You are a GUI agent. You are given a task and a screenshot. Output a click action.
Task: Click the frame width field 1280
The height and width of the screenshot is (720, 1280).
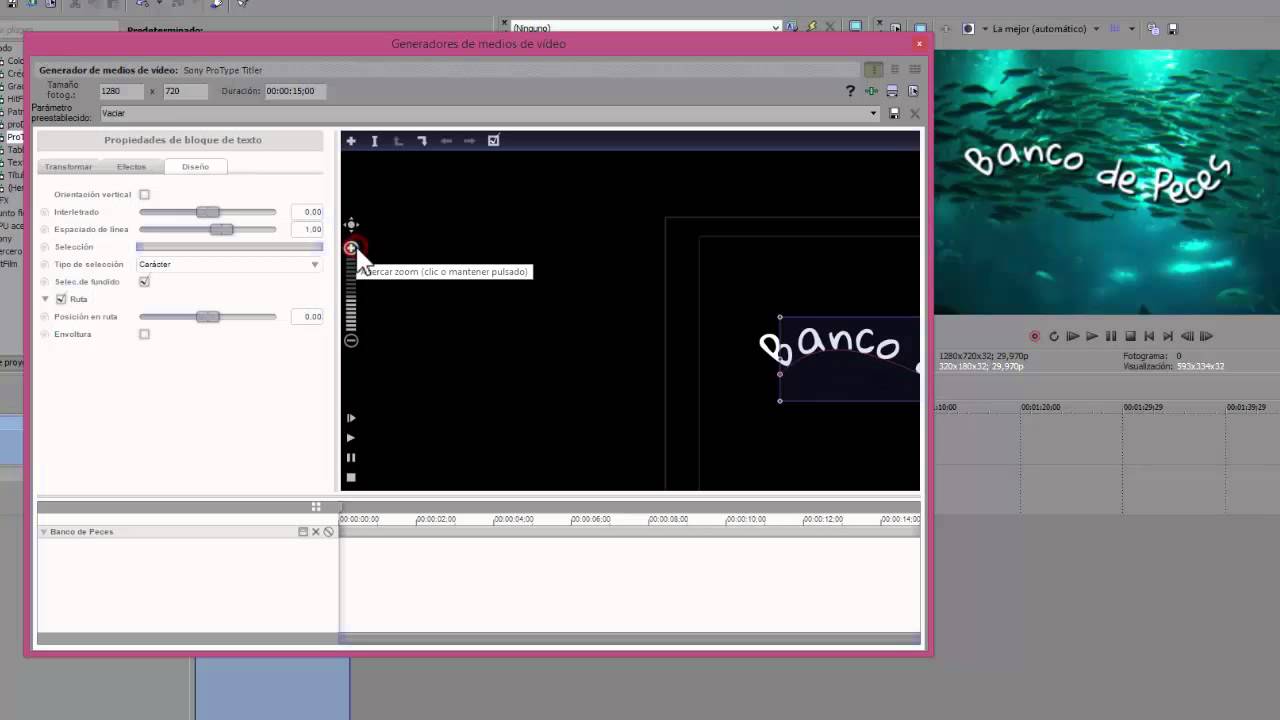[122, 91]
